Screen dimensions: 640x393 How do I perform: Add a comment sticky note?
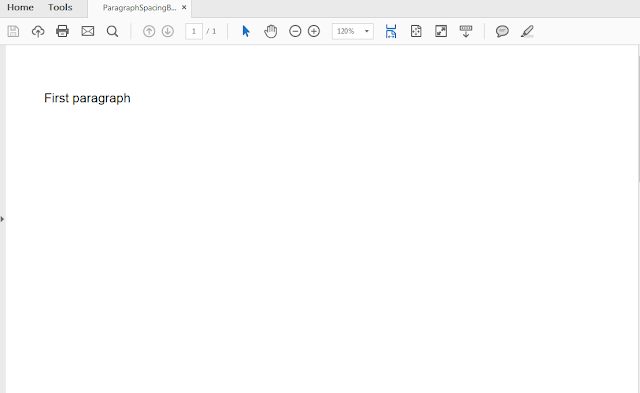pos(502,31)
